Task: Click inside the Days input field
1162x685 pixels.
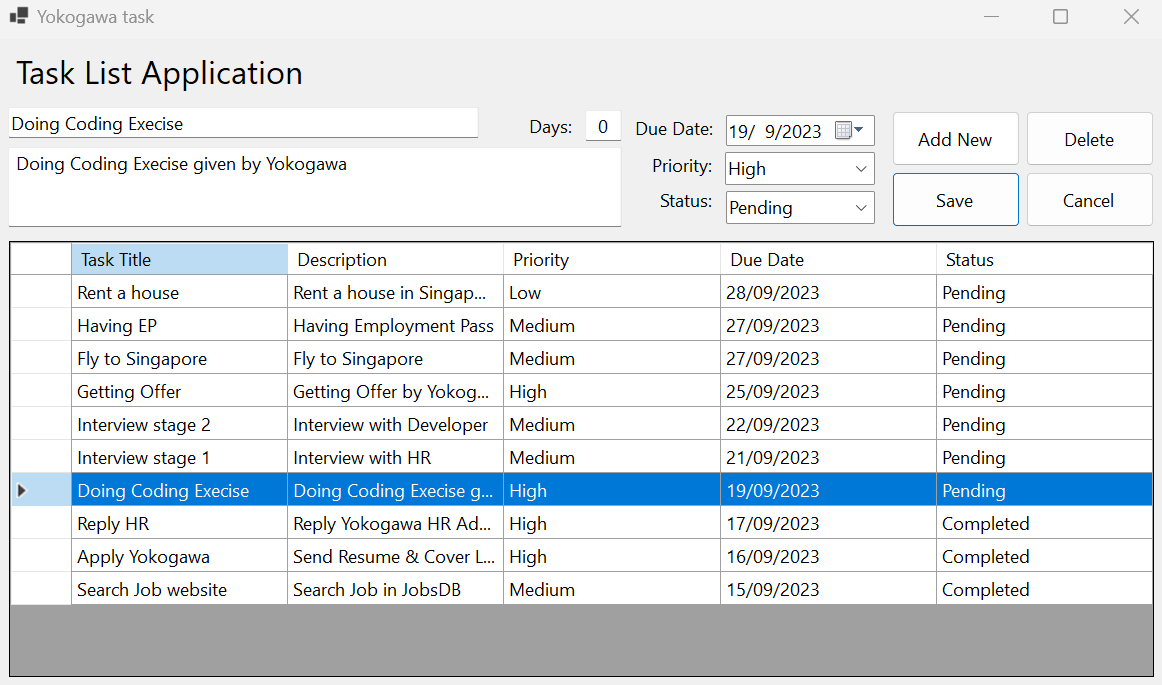Action: click(602, 126)
